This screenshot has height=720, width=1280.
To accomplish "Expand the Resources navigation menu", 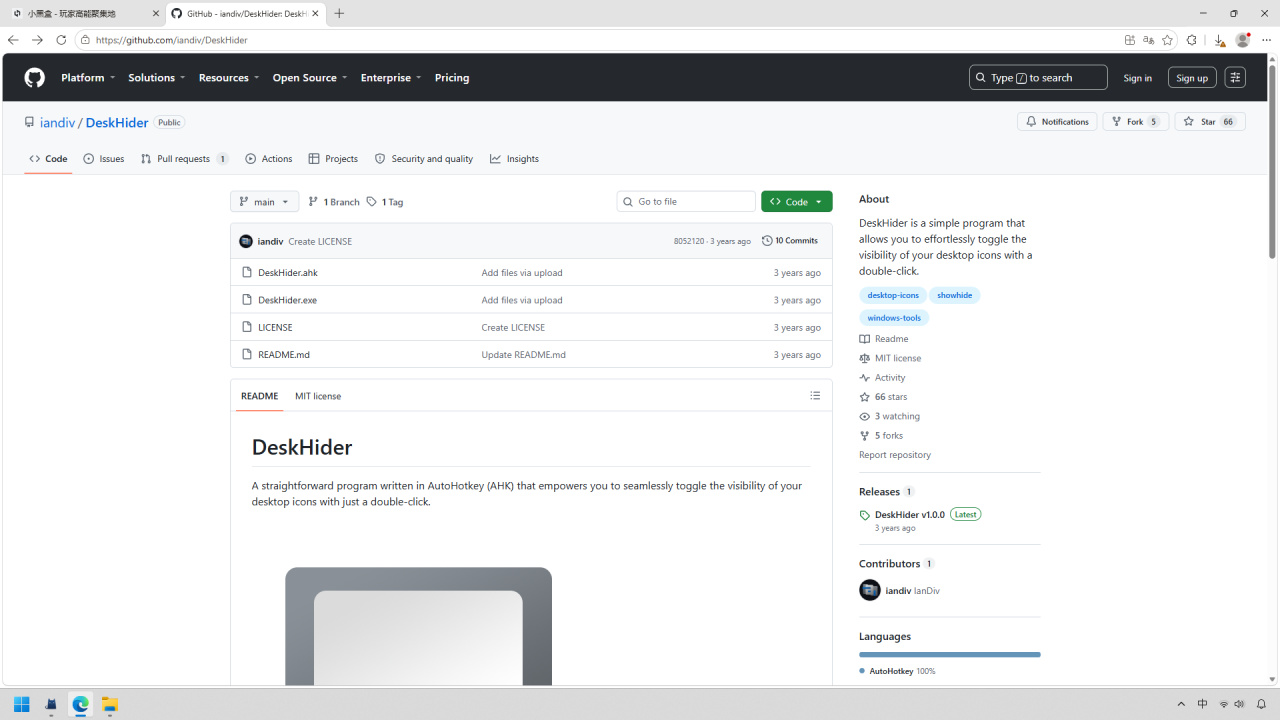I will click(229, 78).
